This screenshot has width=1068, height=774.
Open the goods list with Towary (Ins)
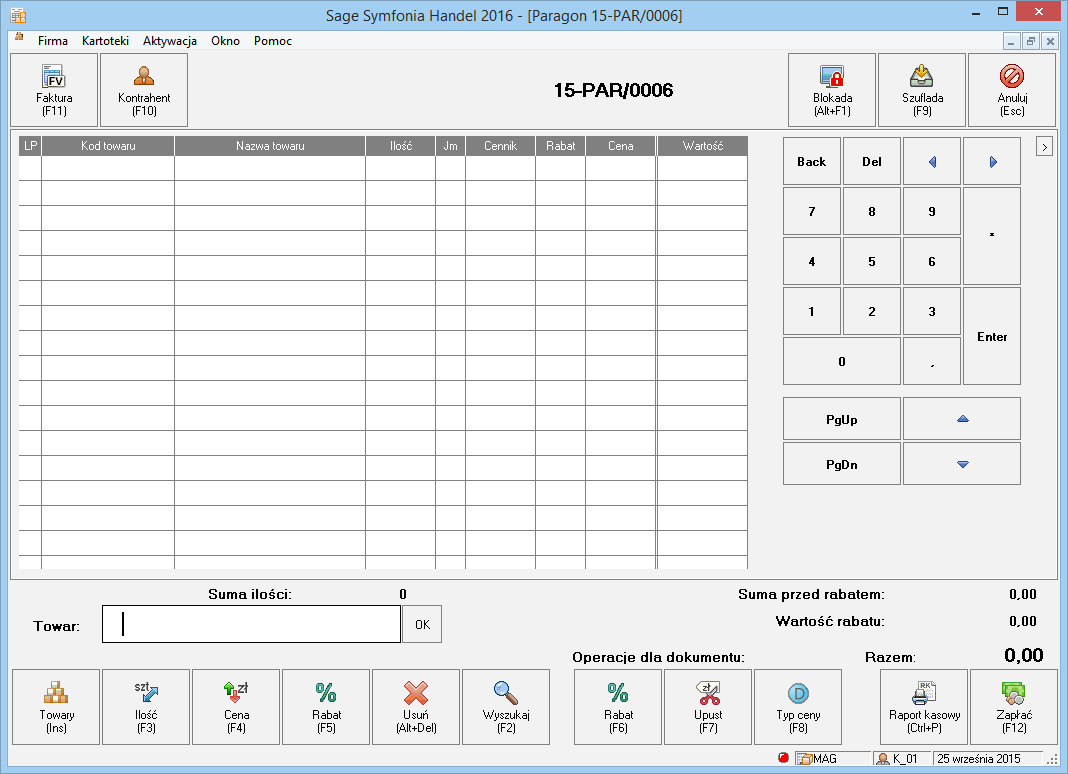point(56,707)
